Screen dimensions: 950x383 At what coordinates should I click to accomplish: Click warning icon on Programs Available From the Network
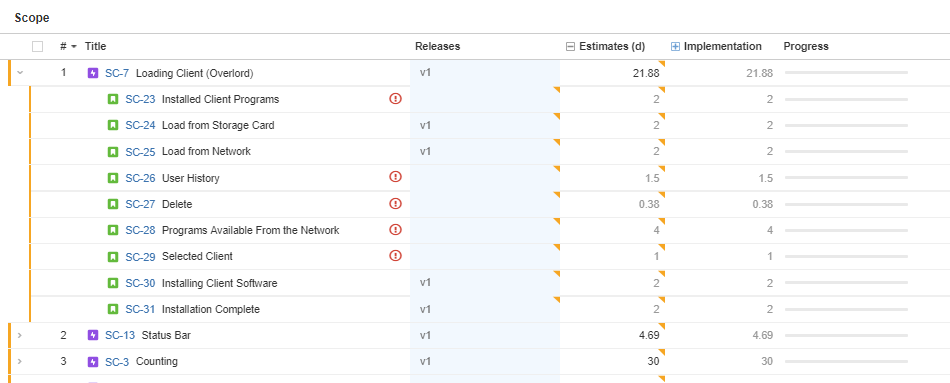[x=396, y=230]
